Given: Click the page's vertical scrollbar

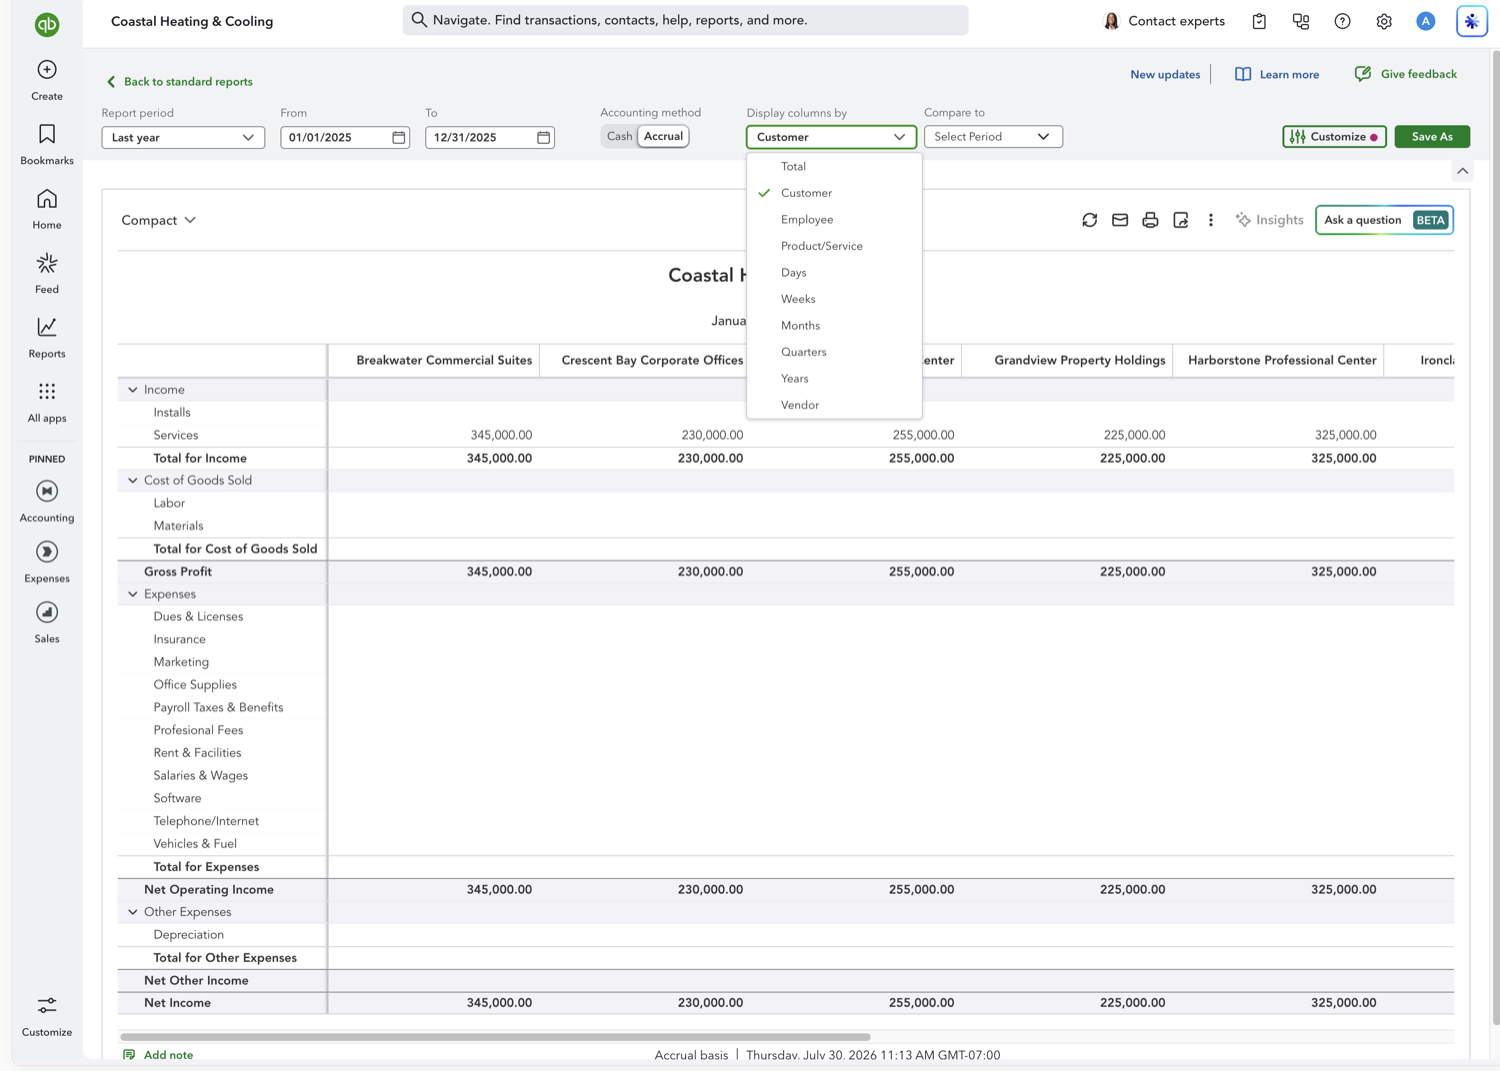Looking at the screenshot, I should [1494, 540].
